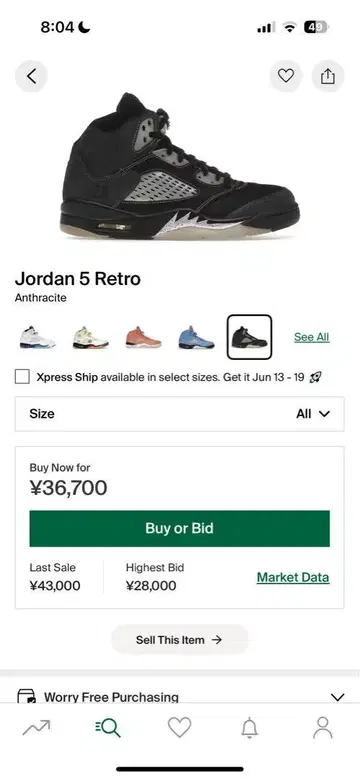360x779 pixels.
Task: Tap the See All colorways link
Action: click(311, 337)
